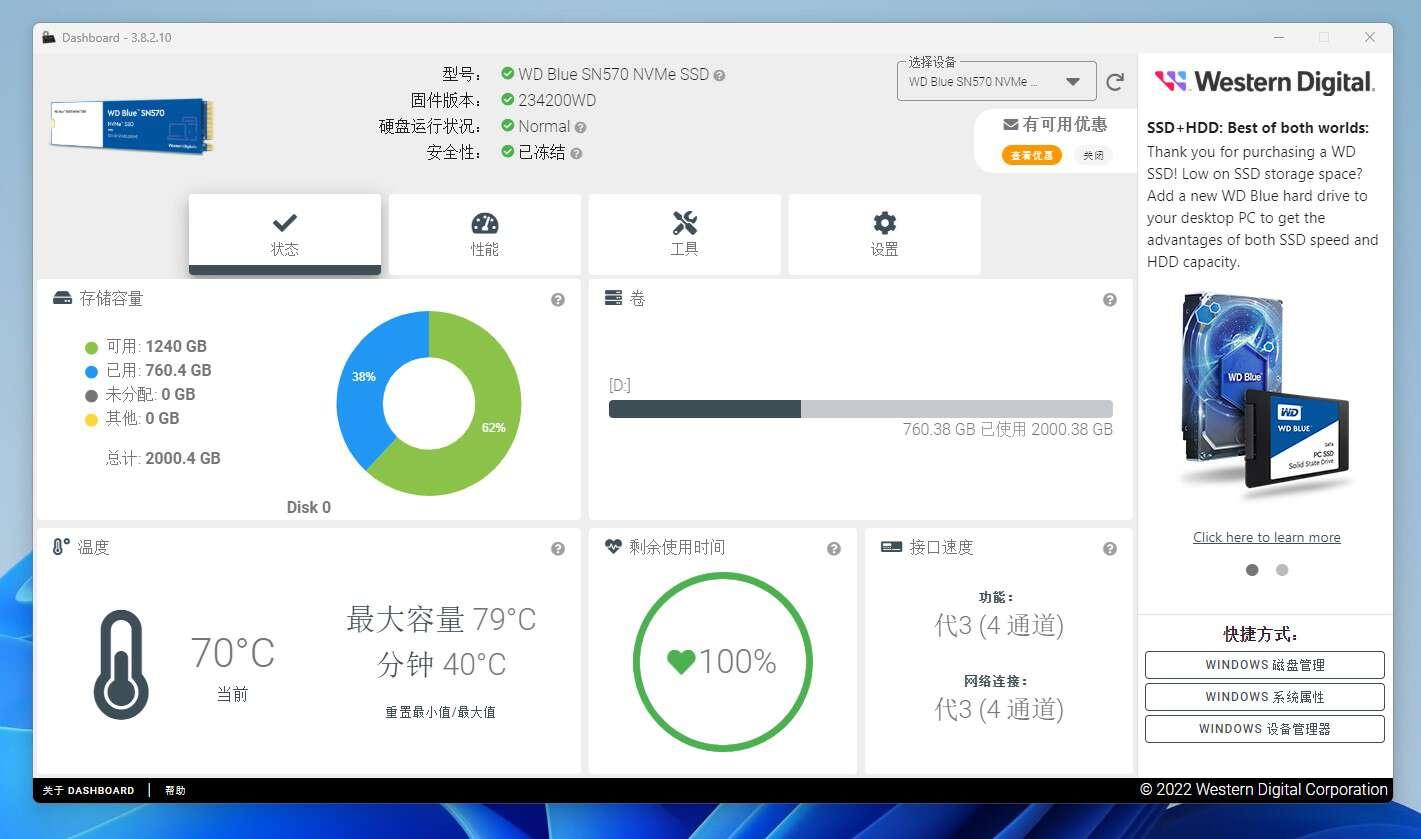Switch to the 工具 tab
1421x839 pixels.
(x=685, y=234)
